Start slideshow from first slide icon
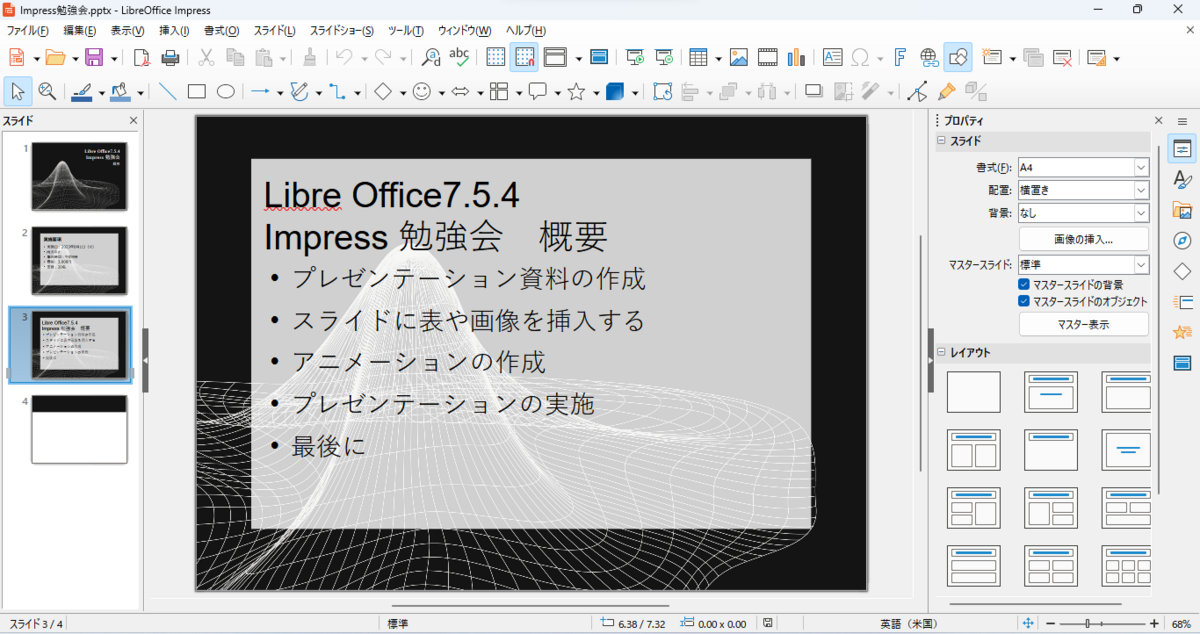This screenshot has width=1200, height=634. 634,57
